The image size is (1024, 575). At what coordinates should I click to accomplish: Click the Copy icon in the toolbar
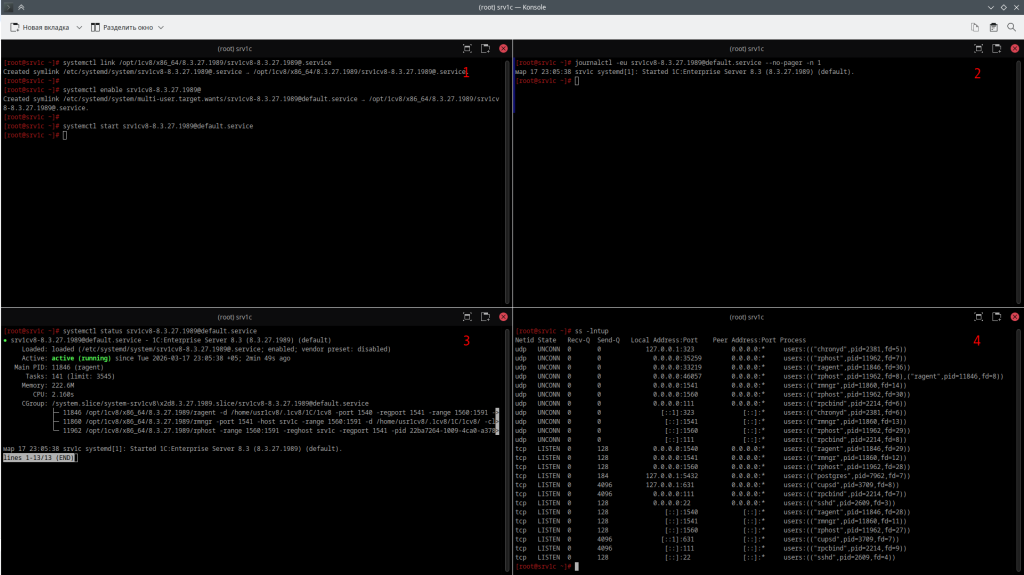pos(974,27)
